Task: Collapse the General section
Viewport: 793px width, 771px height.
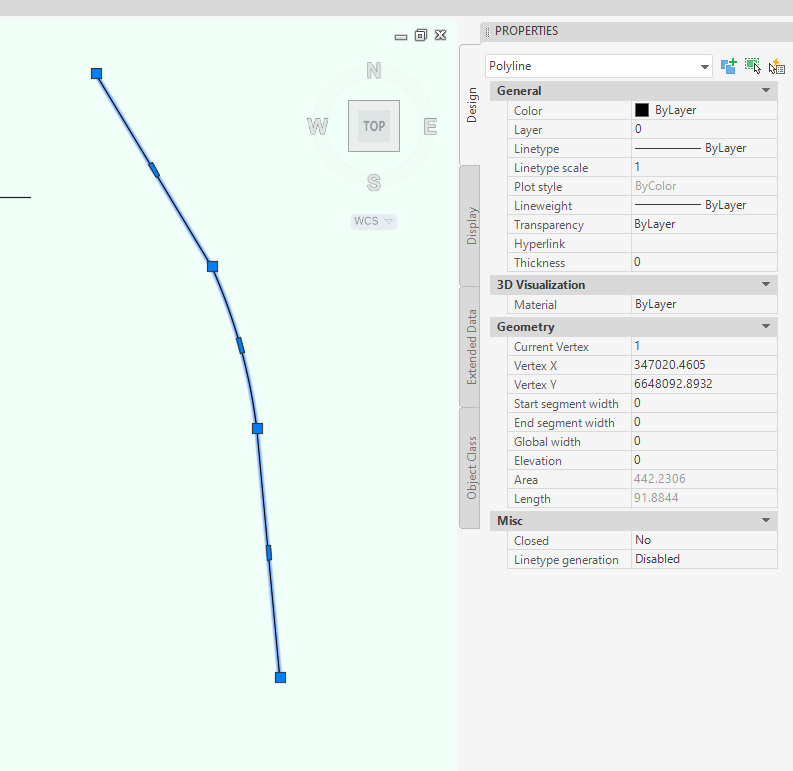Action: point(766,91)
